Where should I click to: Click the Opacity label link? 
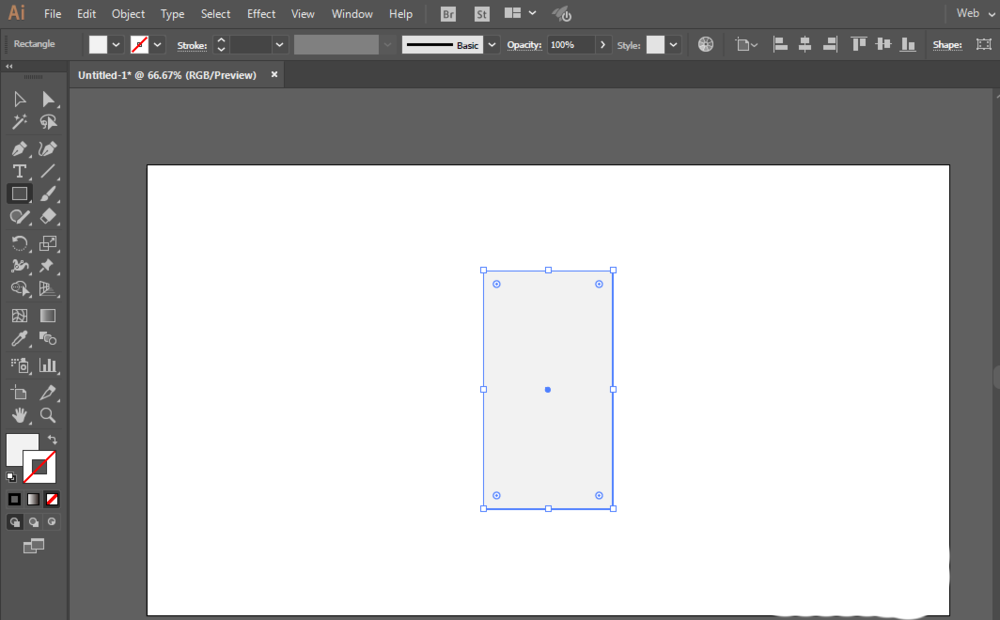[x=524, y=45]
